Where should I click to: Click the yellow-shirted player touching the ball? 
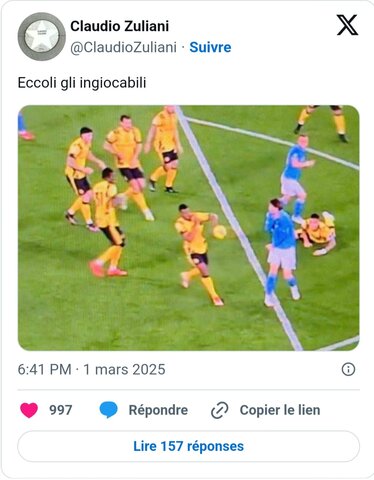point(197,253)
